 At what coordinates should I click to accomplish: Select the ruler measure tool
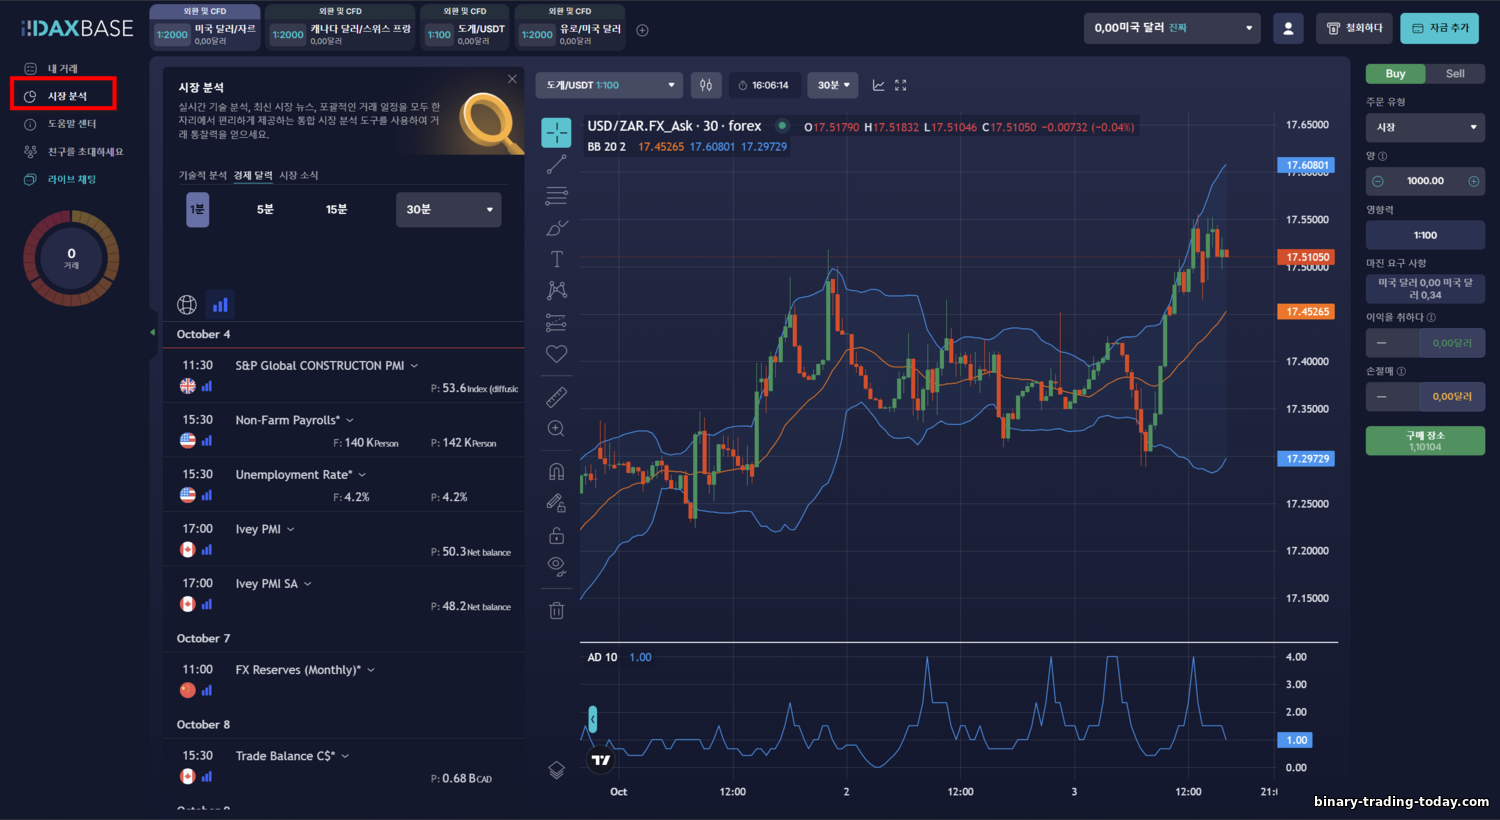[x=556, y=397]
